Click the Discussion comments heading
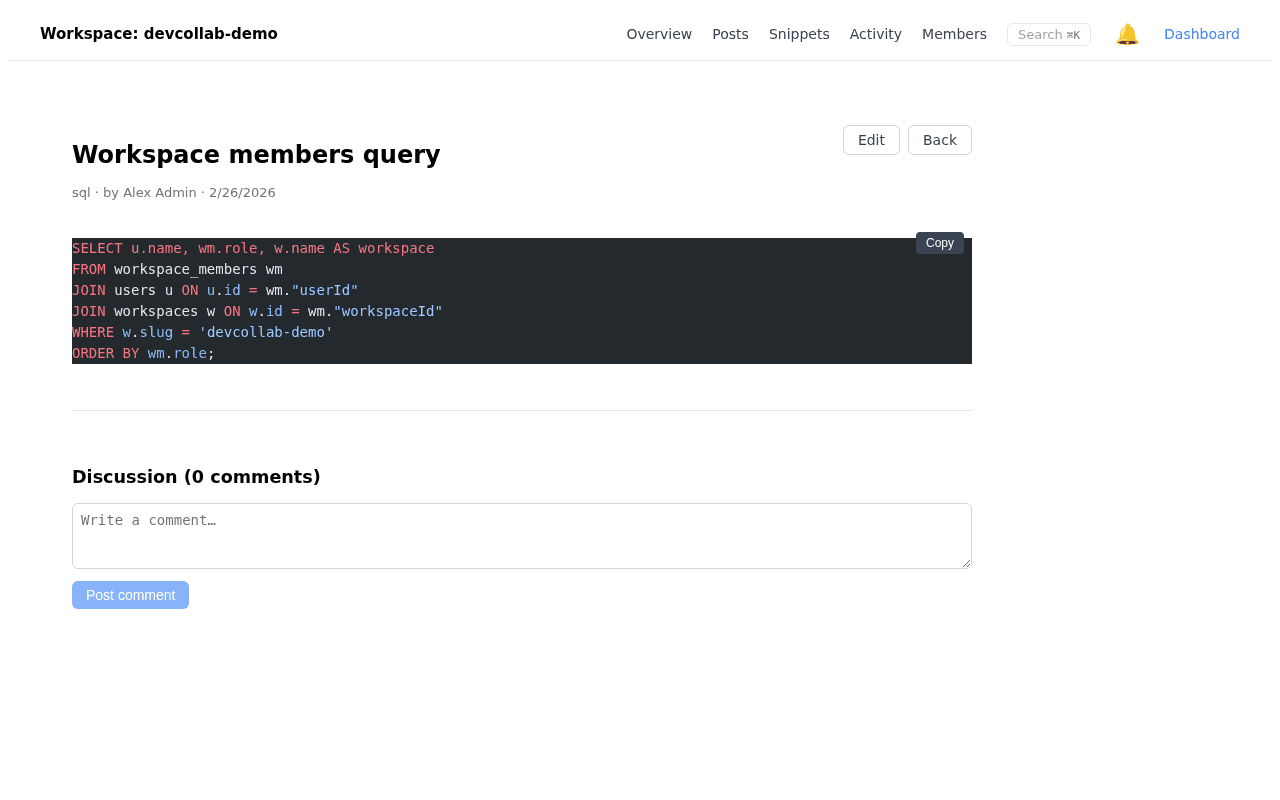1280x800 pixels. pos(196,477)
